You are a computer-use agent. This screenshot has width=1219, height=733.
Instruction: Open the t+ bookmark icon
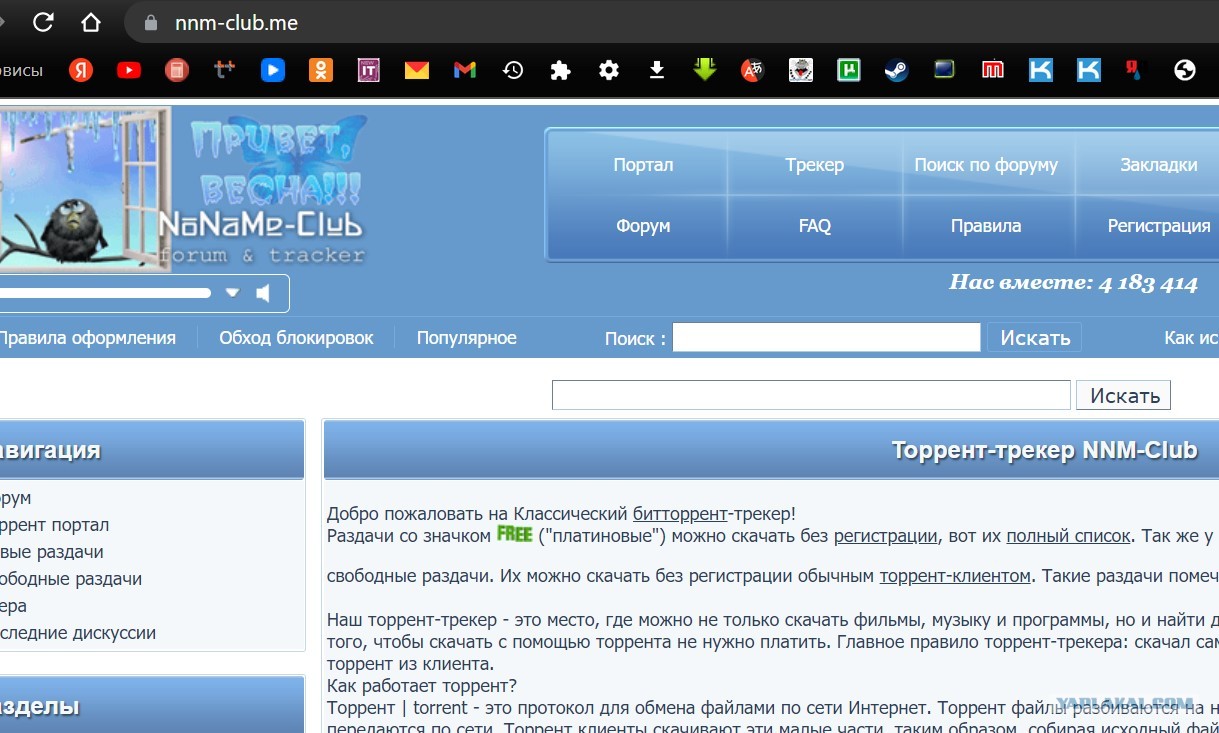tap(225, 70)
